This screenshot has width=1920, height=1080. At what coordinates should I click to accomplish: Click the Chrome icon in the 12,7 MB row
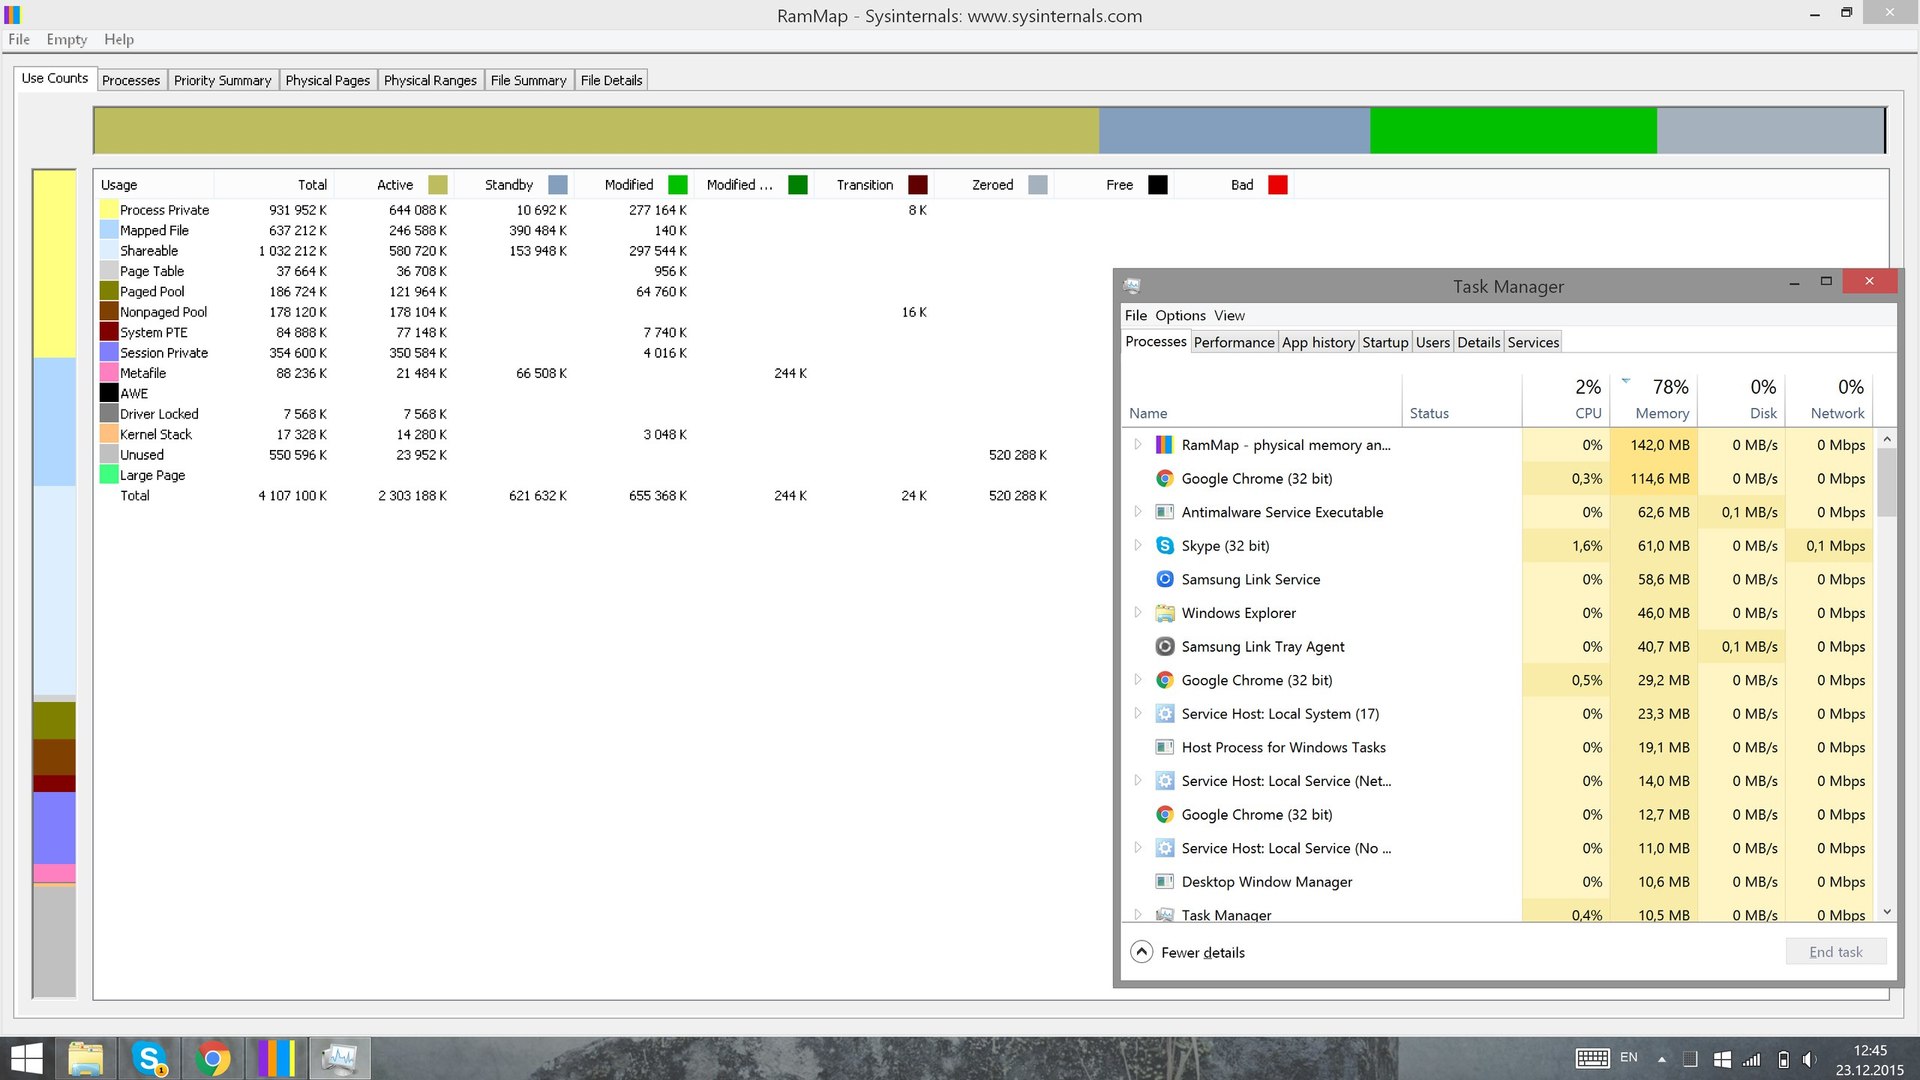tap(1164, 815)
